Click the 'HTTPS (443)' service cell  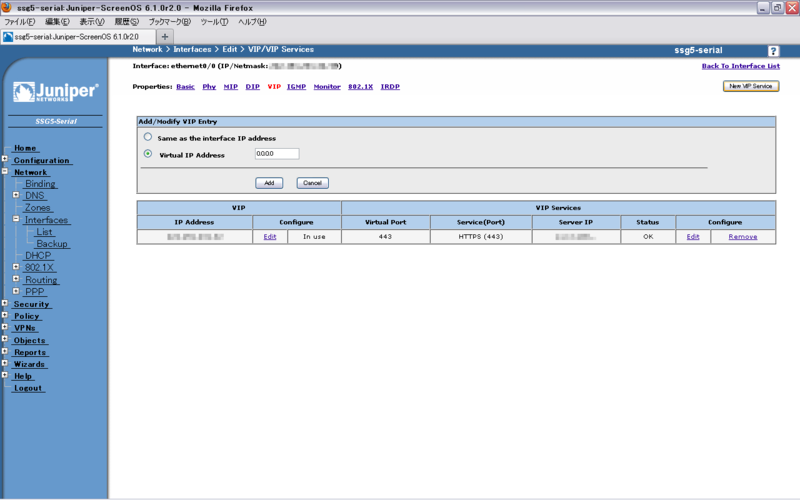481,237
